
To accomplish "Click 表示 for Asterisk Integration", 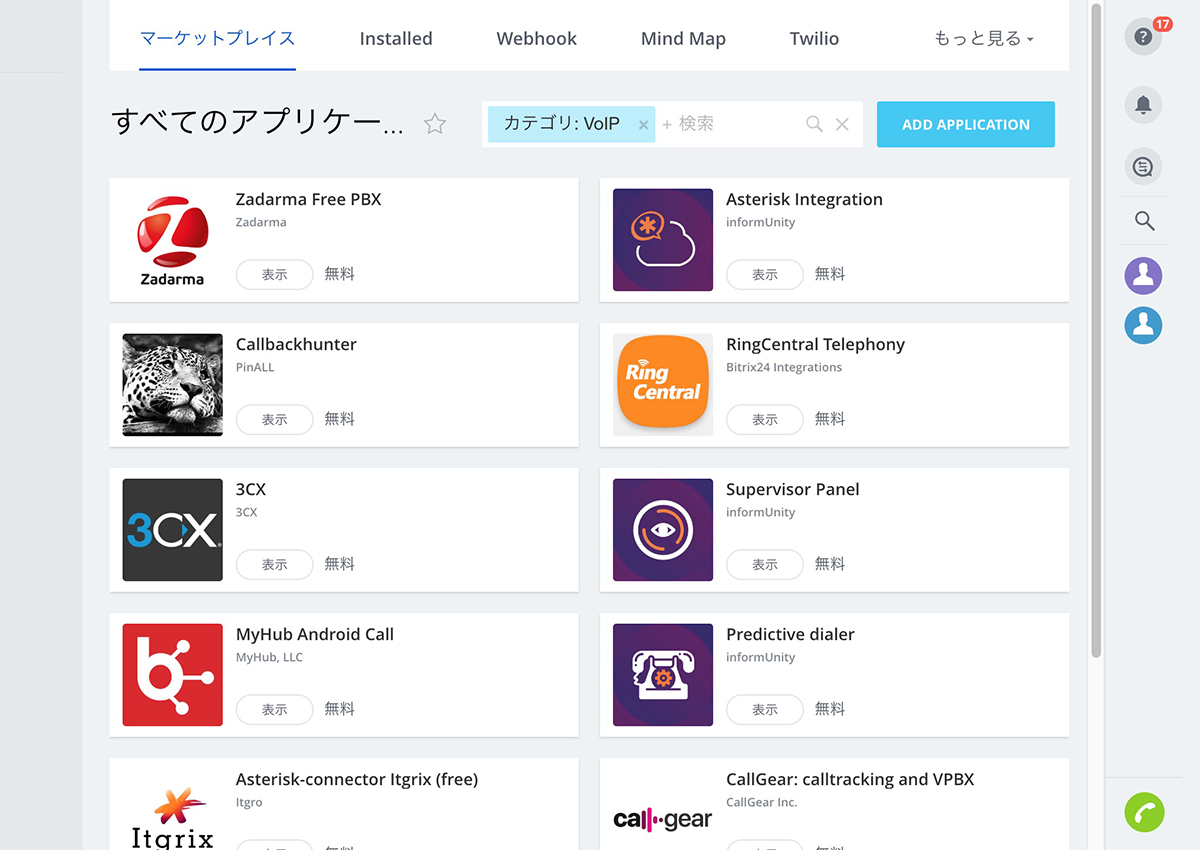I will (764, 274).
